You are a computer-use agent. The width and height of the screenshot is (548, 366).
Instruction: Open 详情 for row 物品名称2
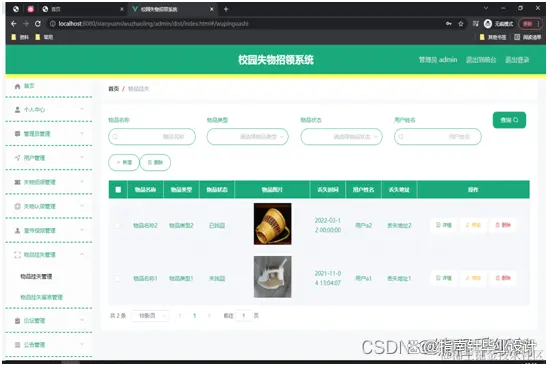point(444,225)
